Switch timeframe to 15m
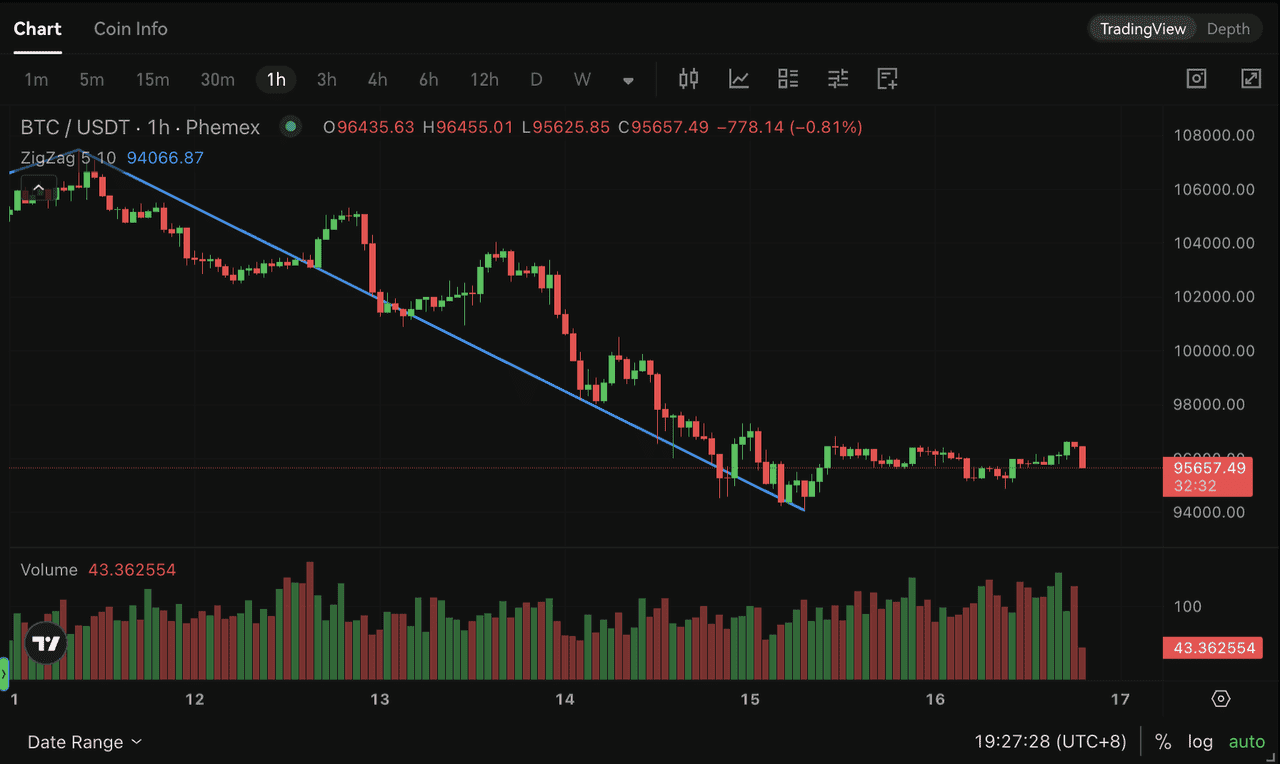 tap(153, 79)
